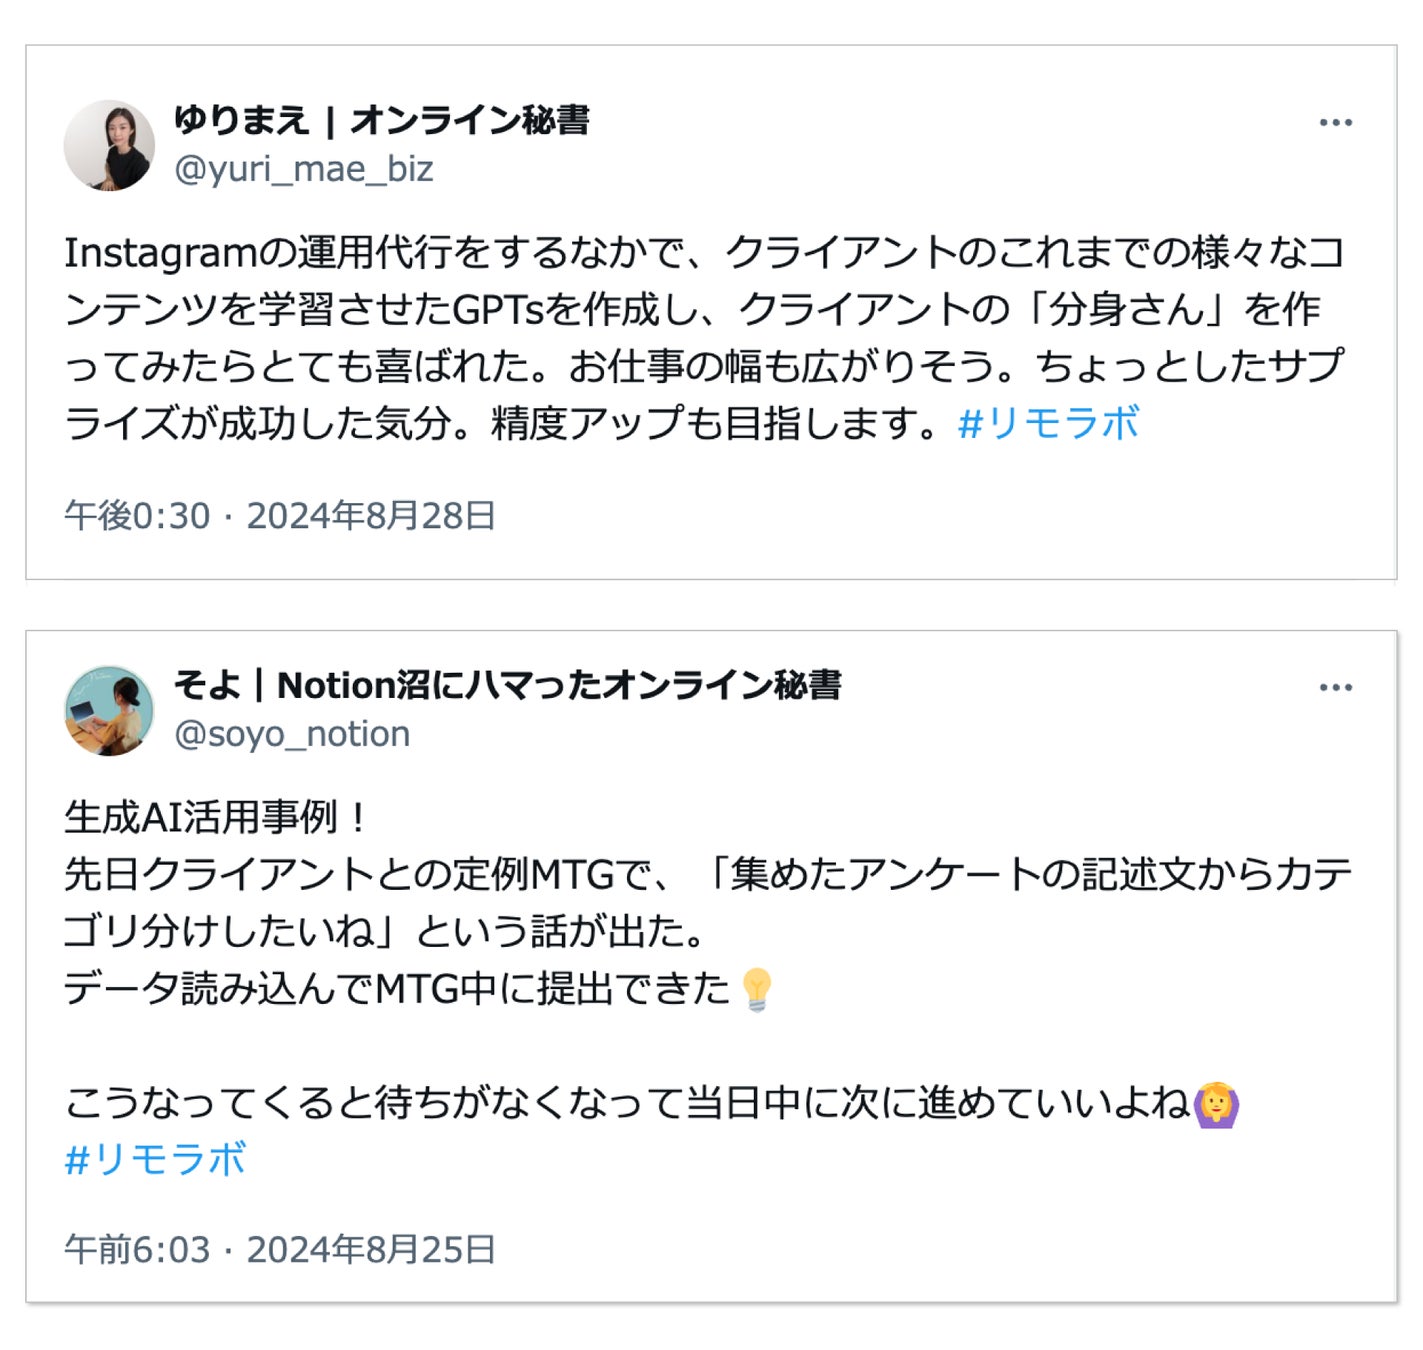Click the person gesturing OK emoji

(1217, 1104)
